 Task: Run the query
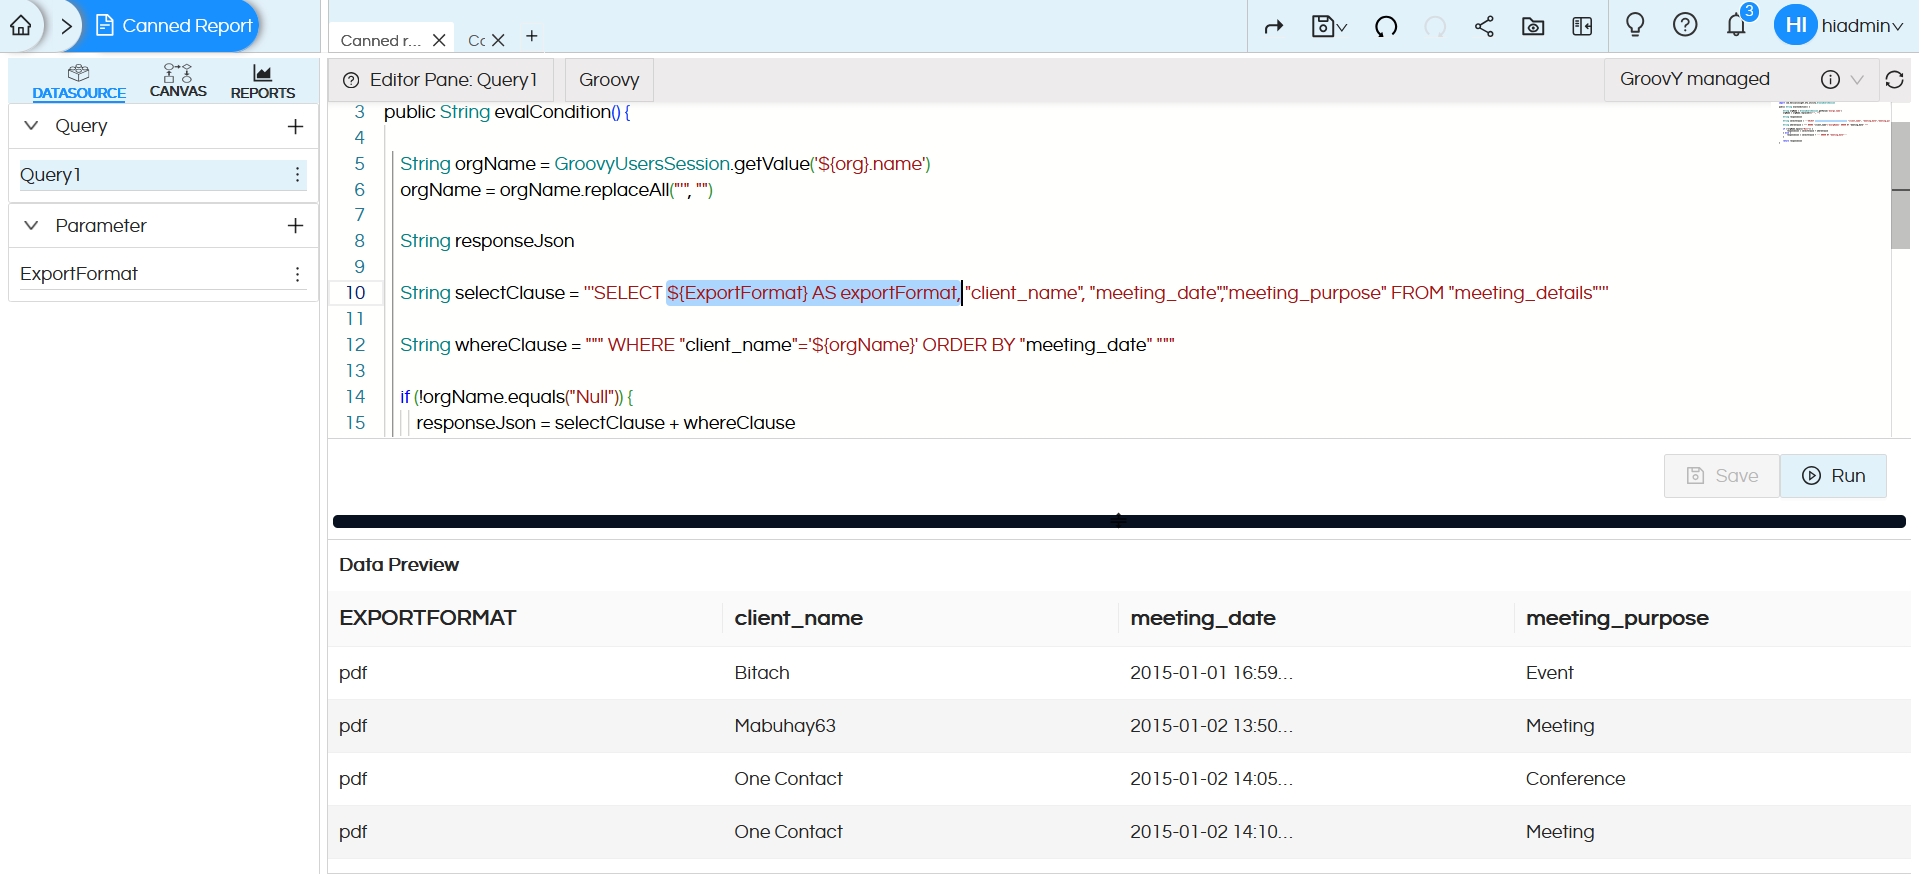click(x=1833, y=476)
